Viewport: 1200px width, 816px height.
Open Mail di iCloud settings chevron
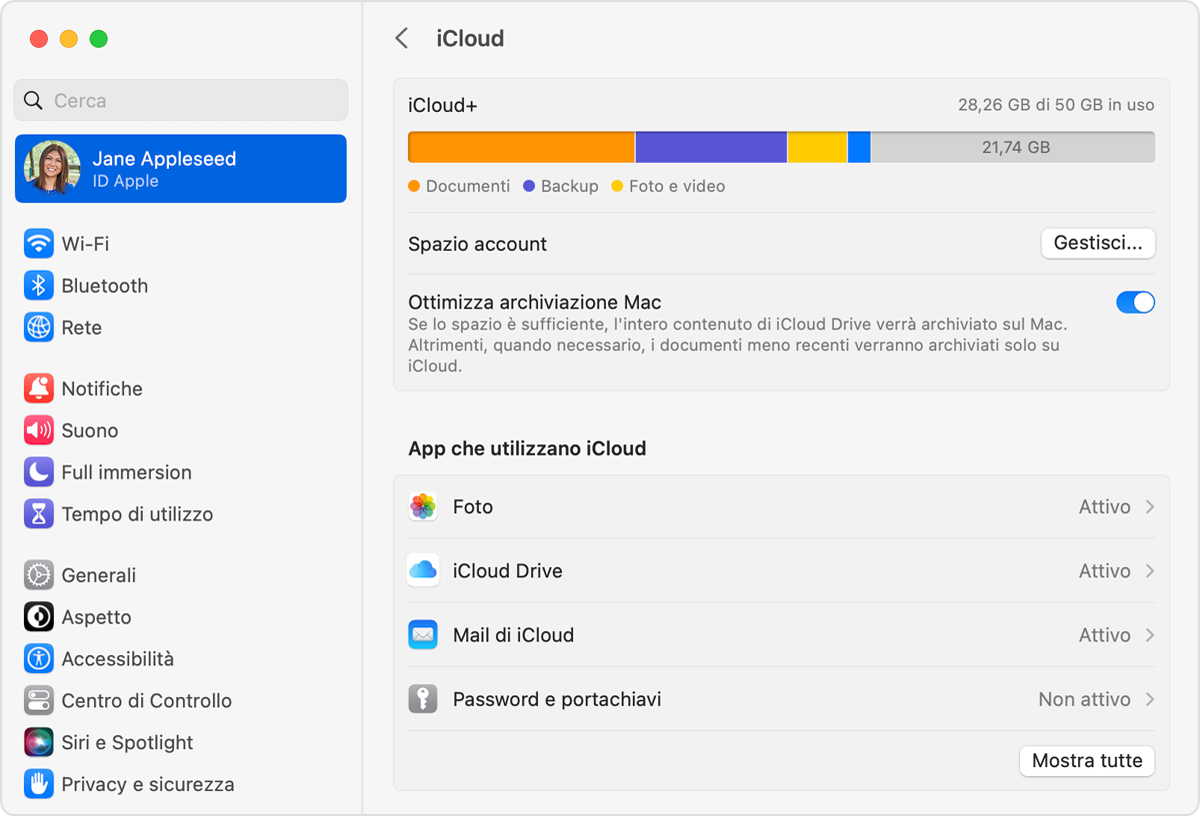tap(1150, 635)
